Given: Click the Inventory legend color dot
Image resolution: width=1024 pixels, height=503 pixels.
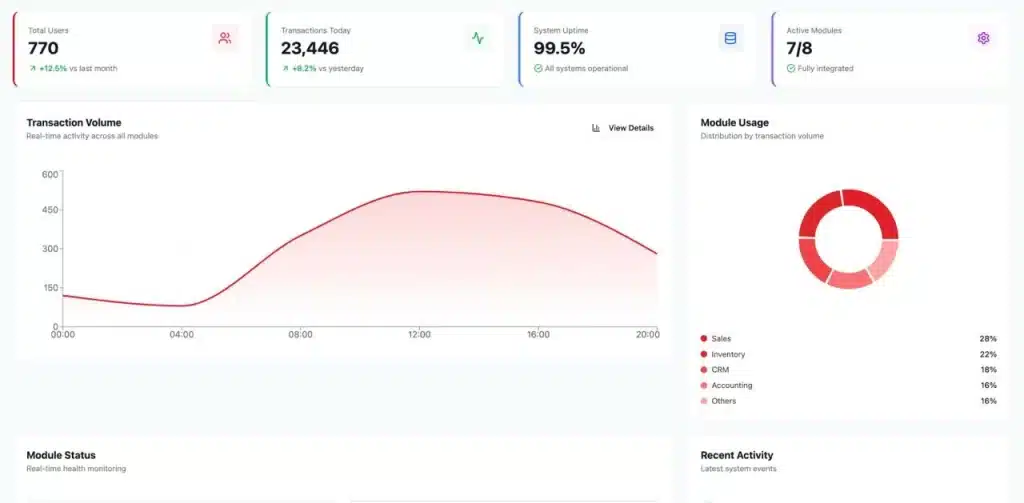Looking at the screenshot, I should pyautogui.click(x=703, y=354).
